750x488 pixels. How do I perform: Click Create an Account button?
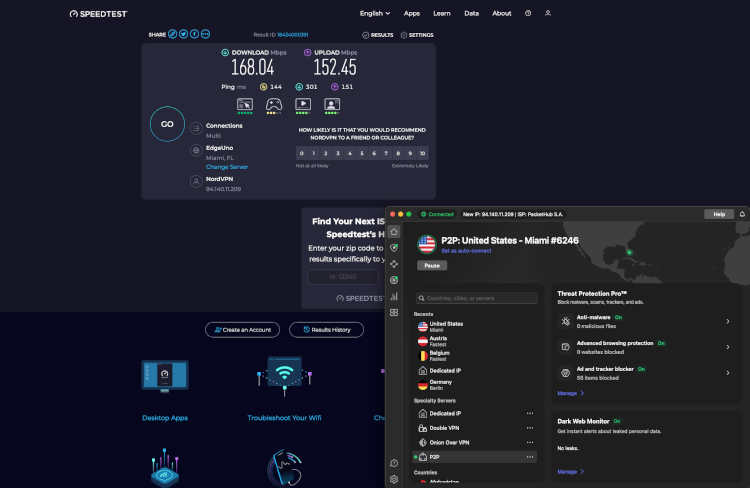[x=243, y=330]
